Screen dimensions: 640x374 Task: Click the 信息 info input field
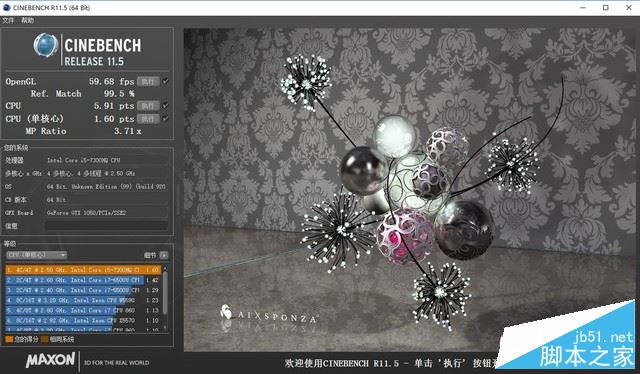(107, 226)
